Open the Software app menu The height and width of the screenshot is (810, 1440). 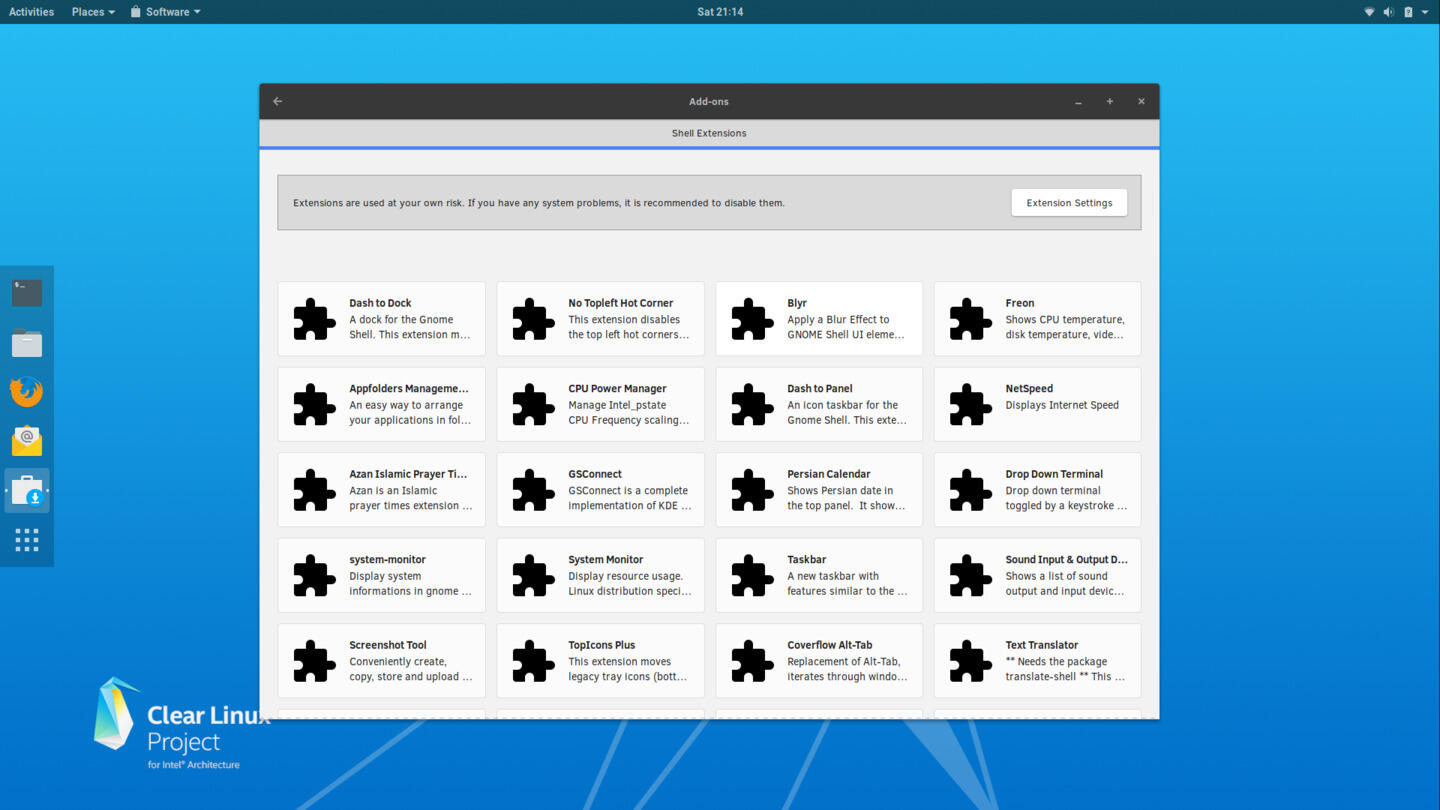pos(165,12)
